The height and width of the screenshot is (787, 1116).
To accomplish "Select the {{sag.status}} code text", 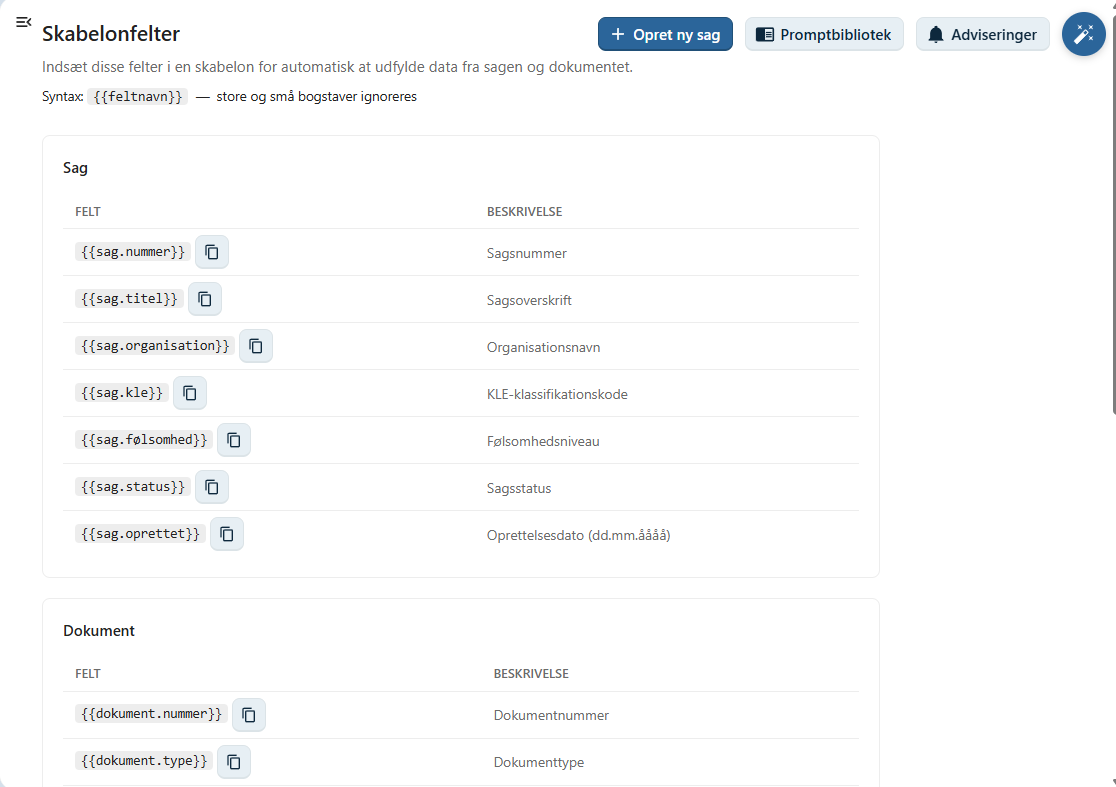I will click(132, 487).
